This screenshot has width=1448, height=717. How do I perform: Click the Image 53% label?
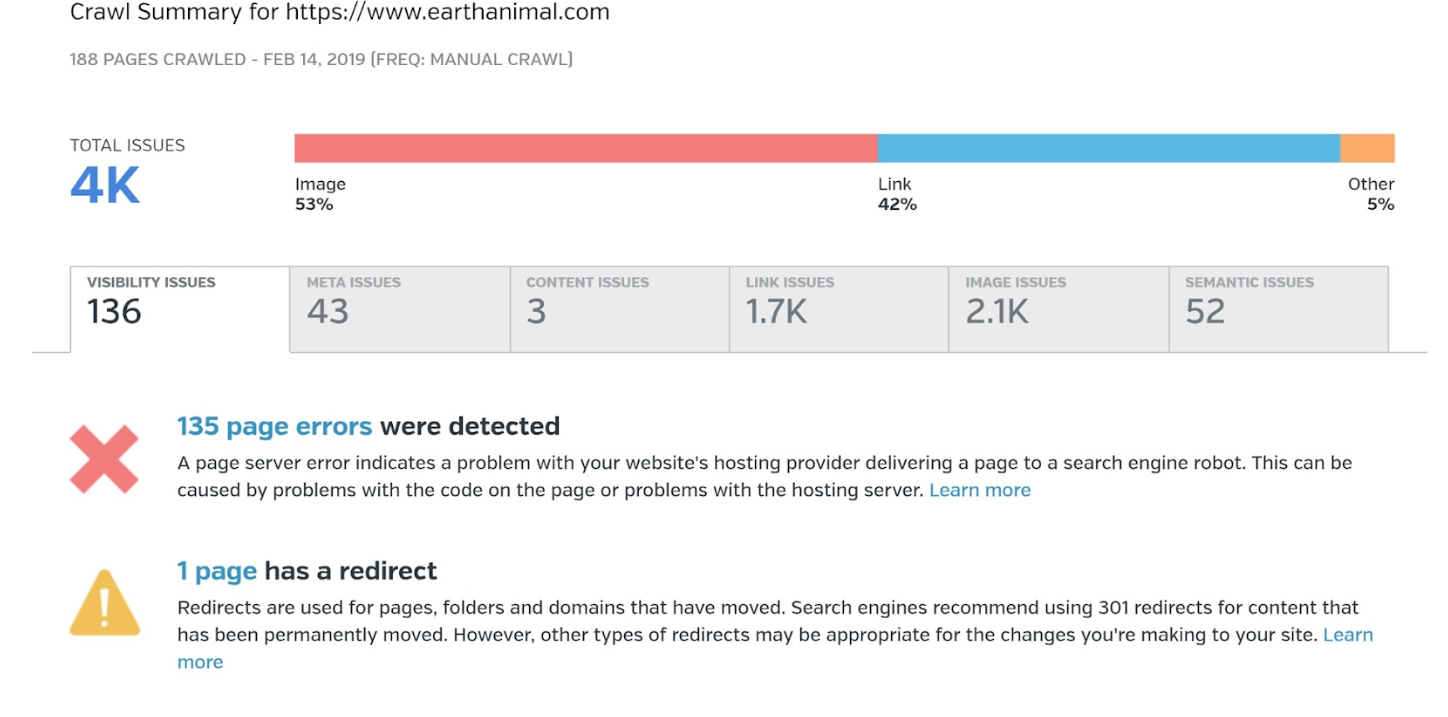pyautogui.click(x=320, y=194)
